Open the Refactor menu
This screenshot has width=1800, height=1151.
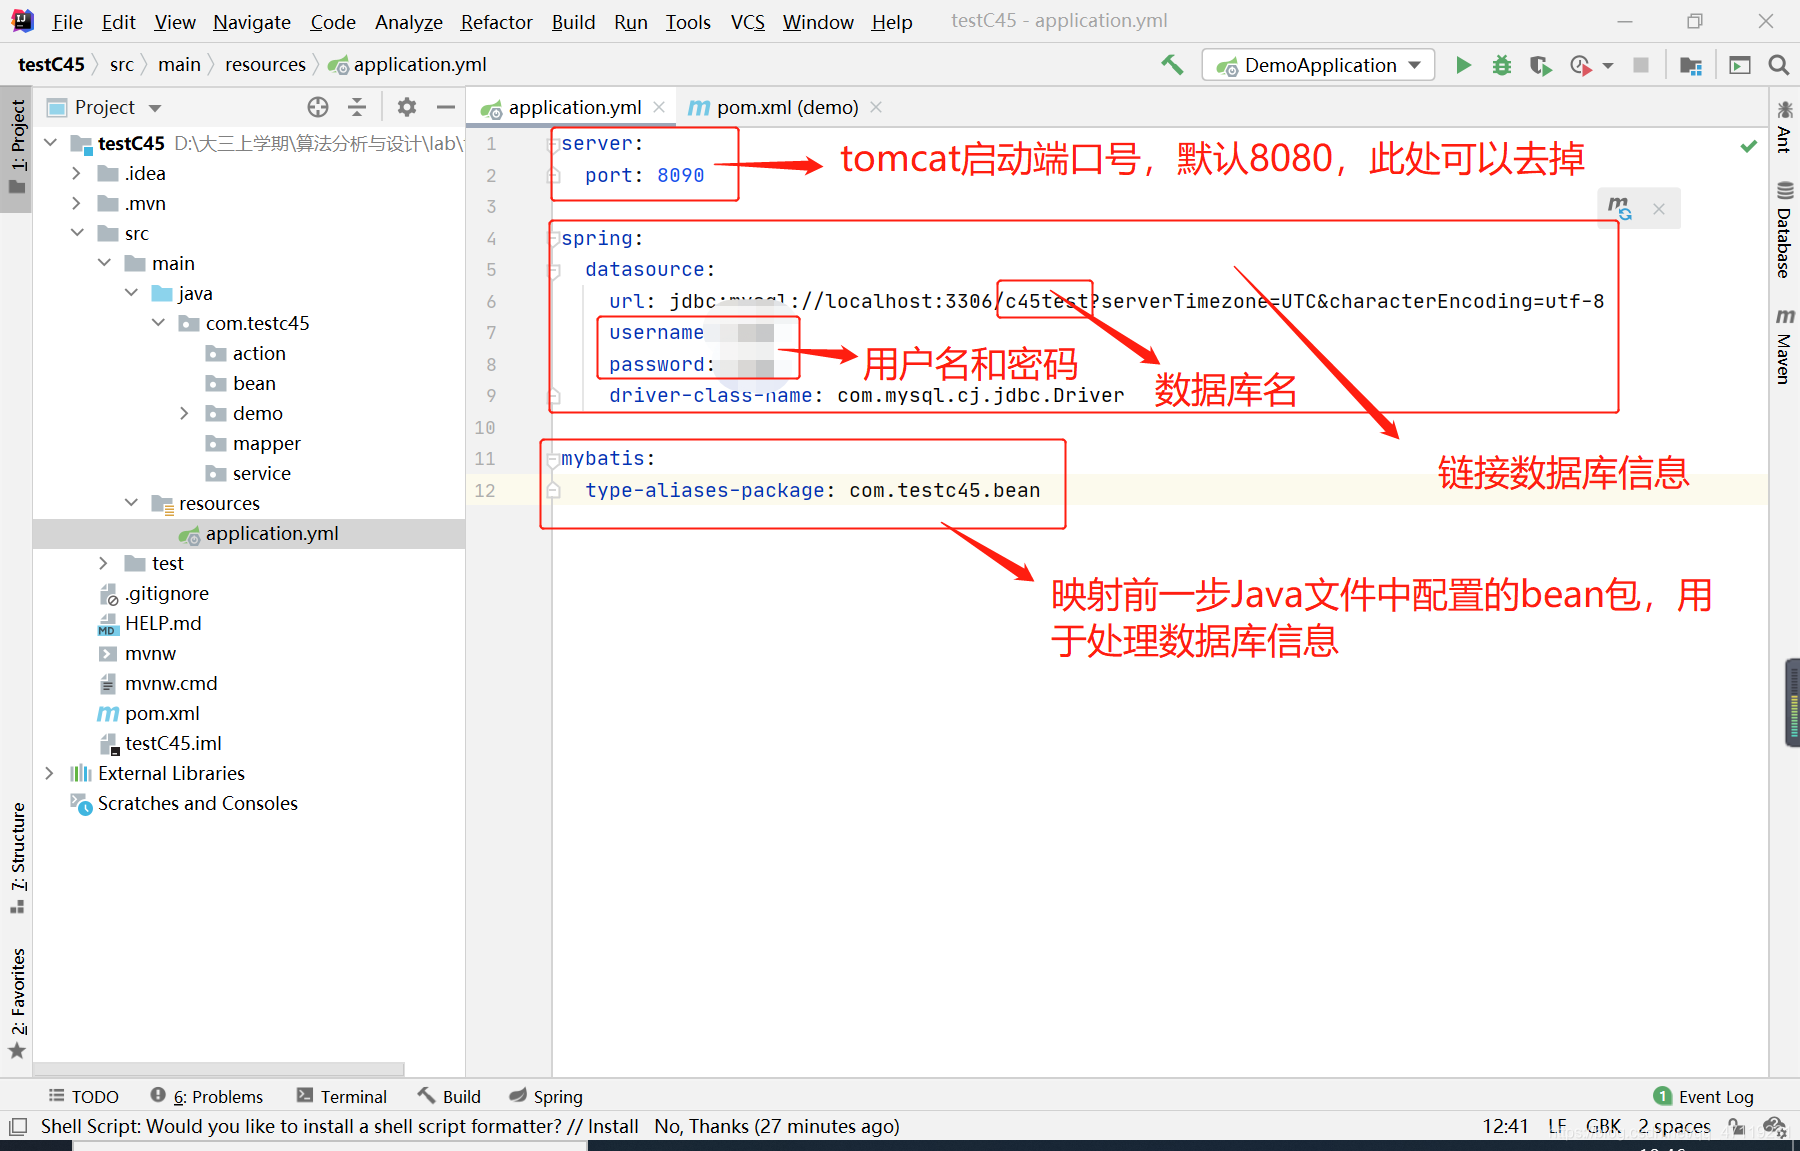click(x=496, y=22)
